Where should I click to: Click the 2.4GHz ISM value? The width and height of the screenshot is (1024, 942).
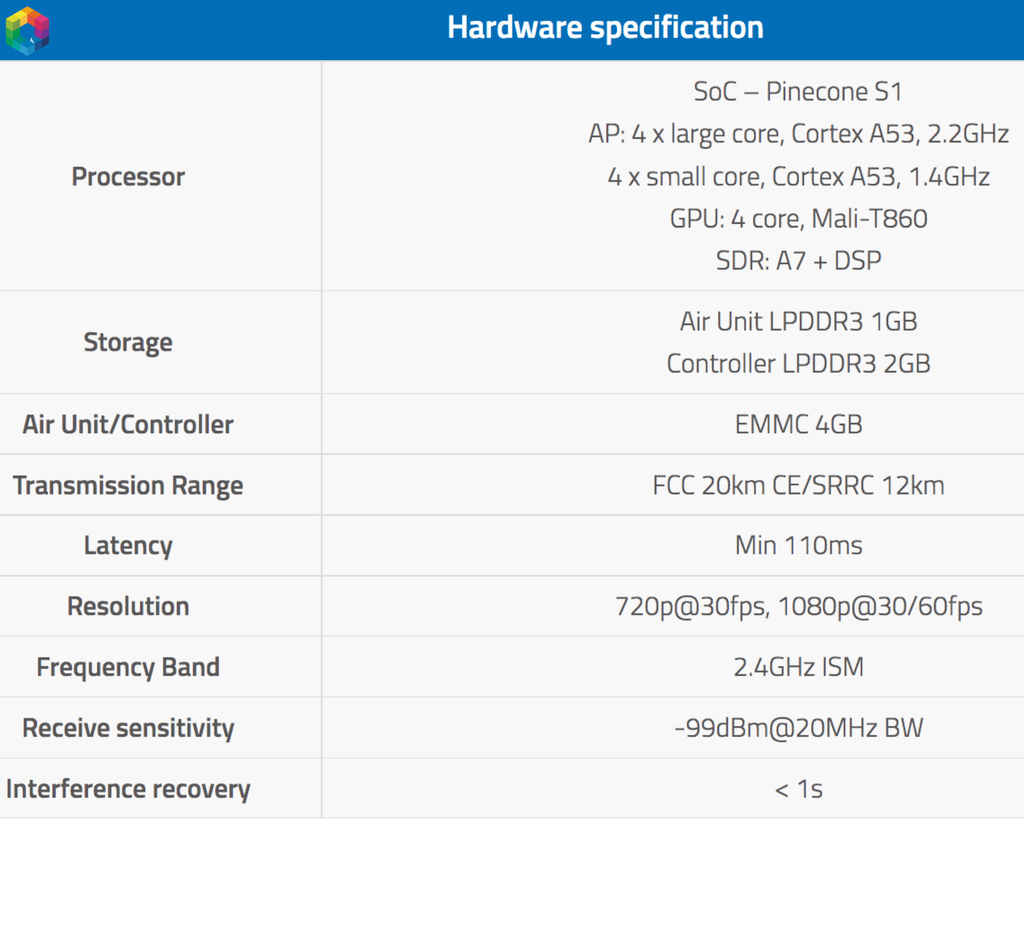point(798,667)
